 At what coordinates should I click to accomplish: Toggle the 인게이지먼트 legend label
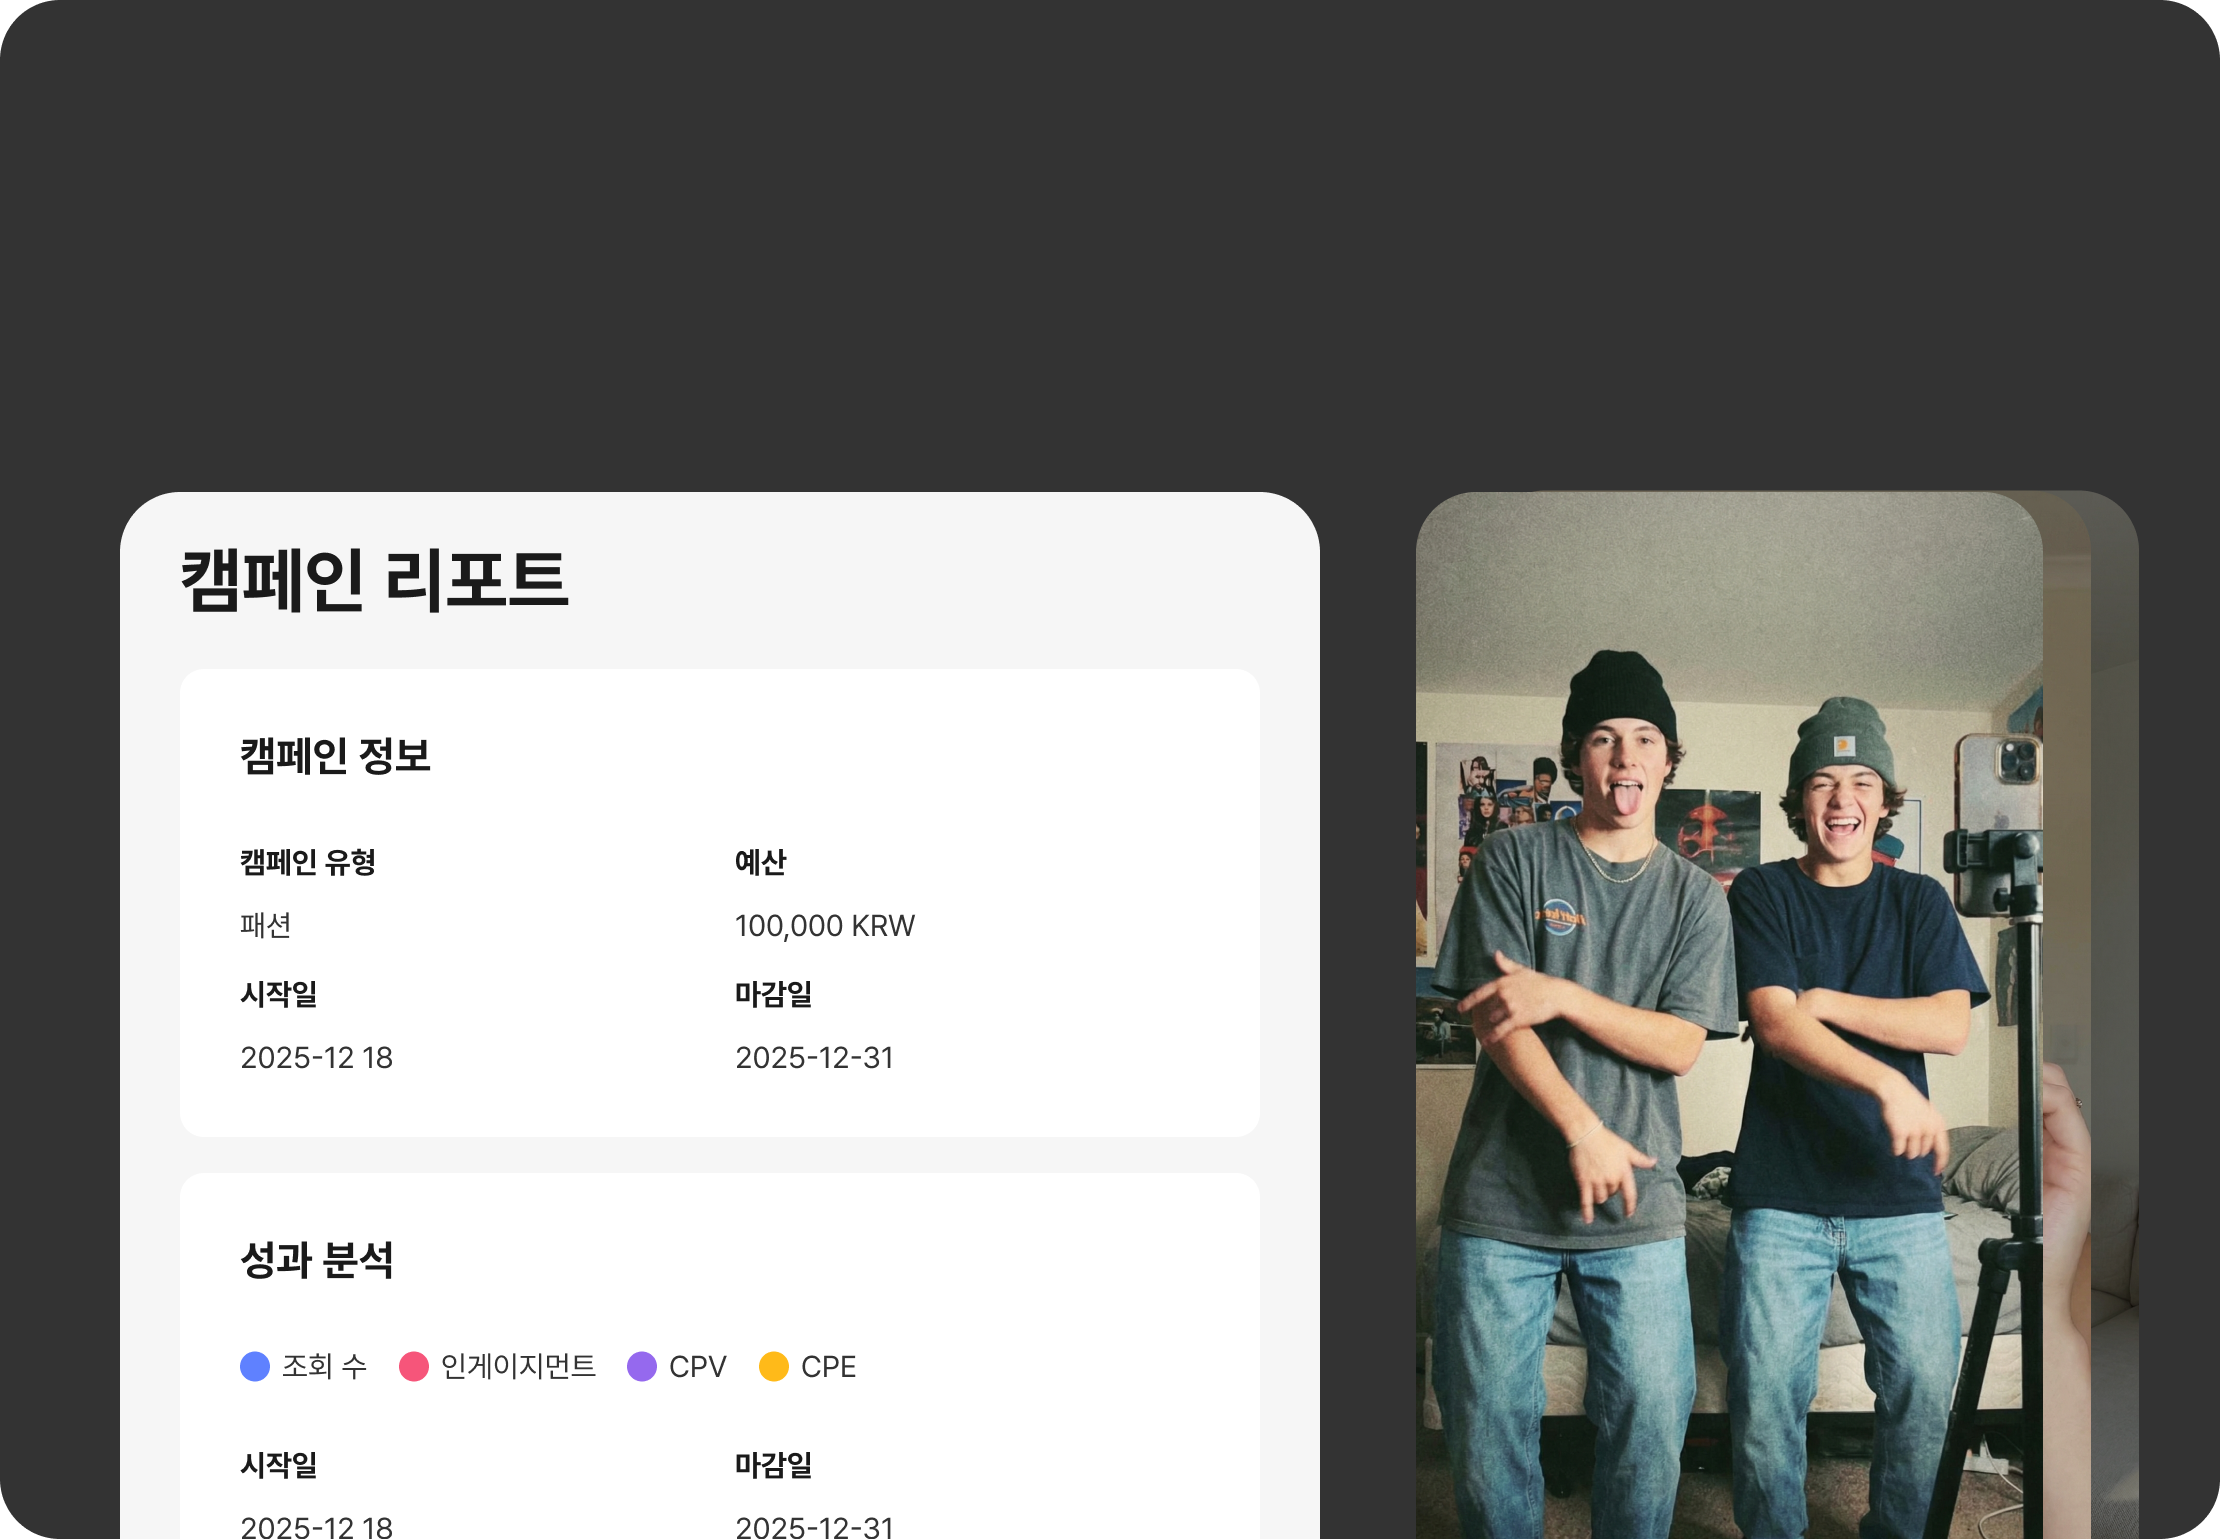pyautogui.click(x=518, y=1366)
